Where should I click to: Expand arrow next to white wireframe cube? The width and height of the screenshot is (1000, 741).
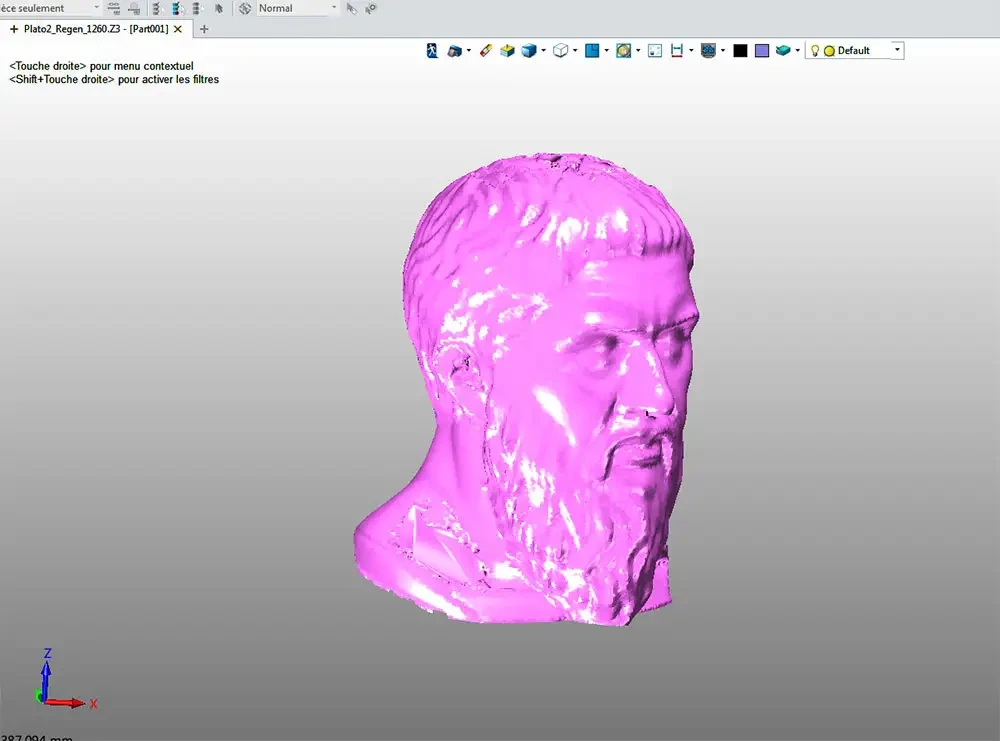tap(575, 50)
